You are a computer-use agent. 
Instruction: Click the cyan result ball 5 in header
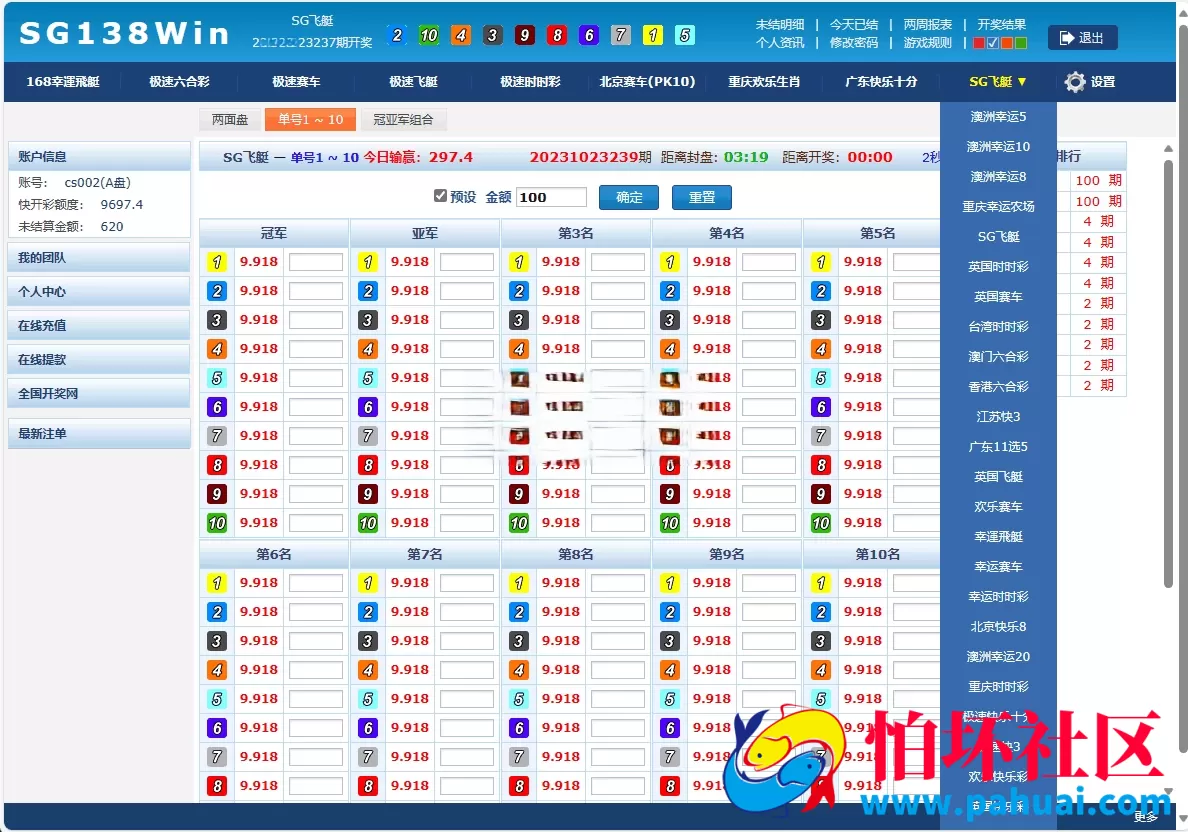[x=684, y=35]
